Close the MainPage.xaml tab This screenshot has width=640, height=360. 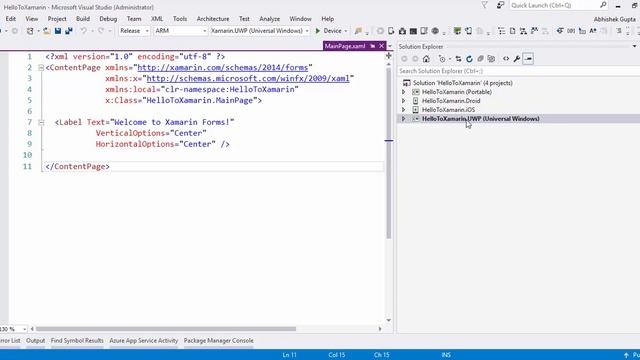coord(382,46)
